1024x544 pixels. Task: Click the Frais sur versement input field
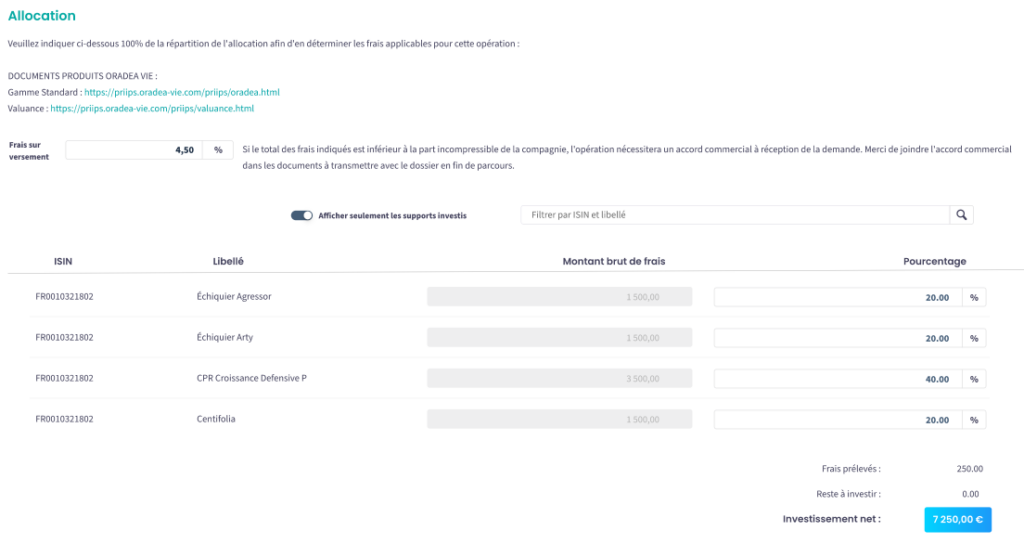tap(135, 150)
